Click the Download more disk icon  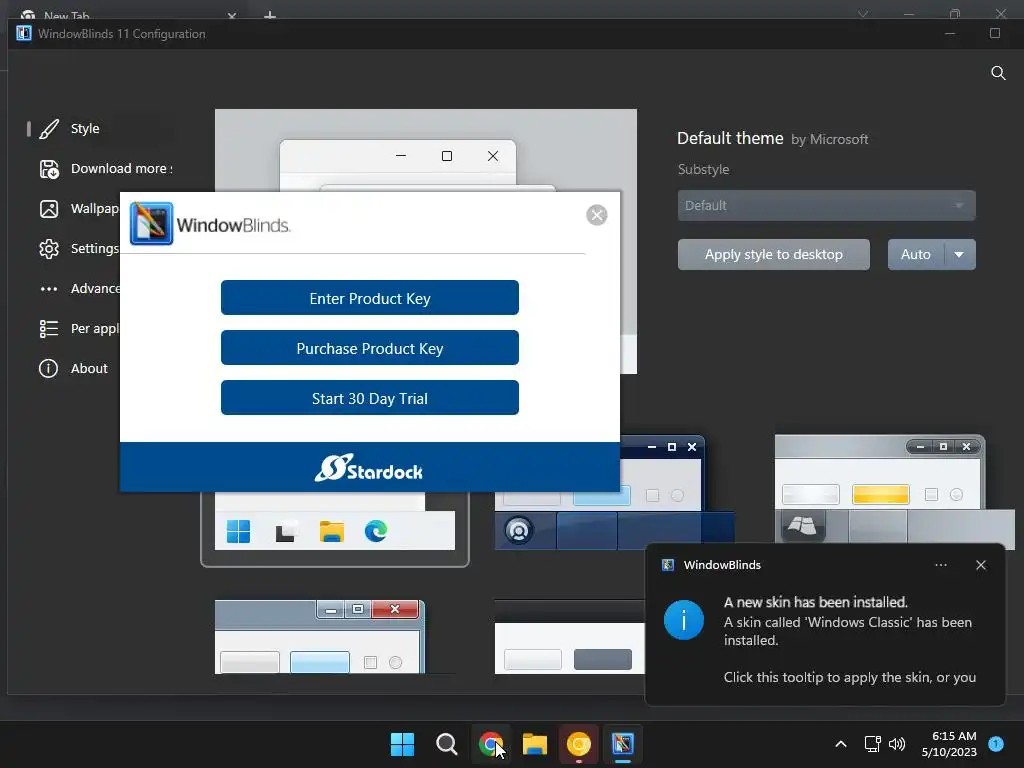pyautogui.click(x=49, y=169)
